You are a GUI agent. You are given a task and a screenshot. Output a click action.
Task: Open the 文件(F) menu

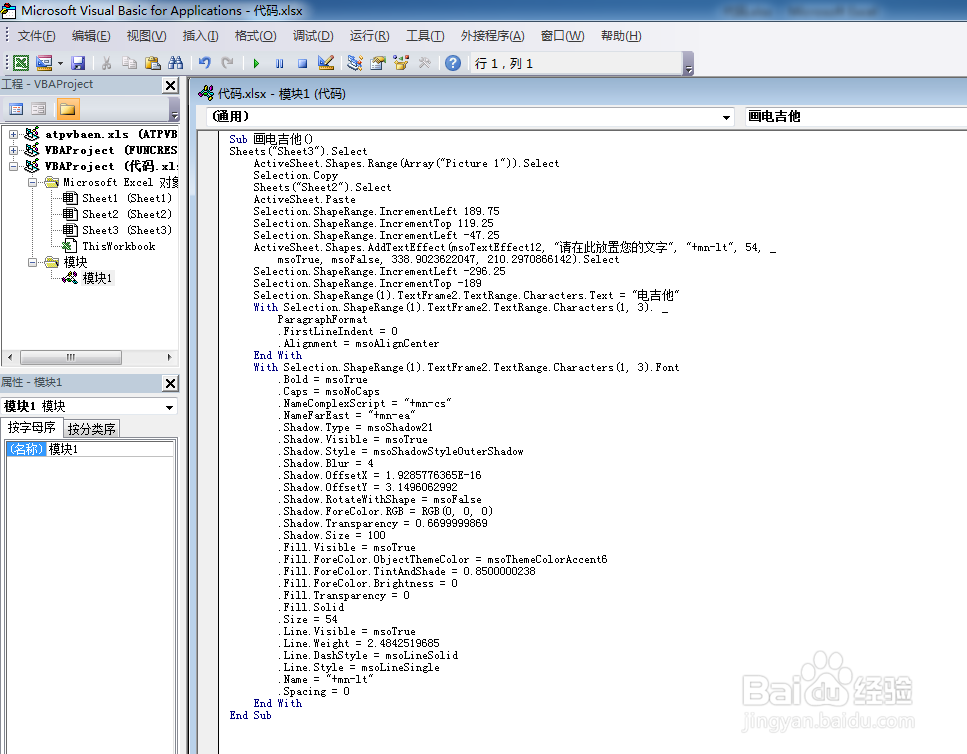coord(36,36)
